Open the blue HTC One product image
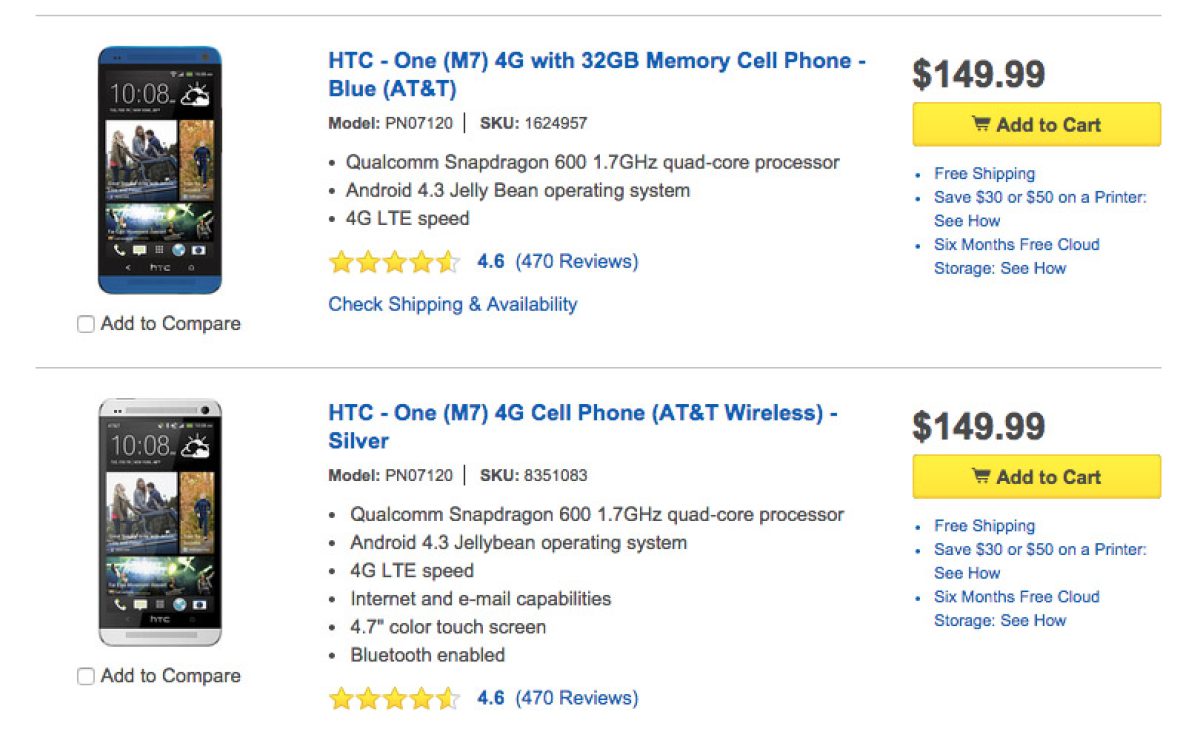The height and width of the screenshot is (740, 1200). tap(159, 170)
